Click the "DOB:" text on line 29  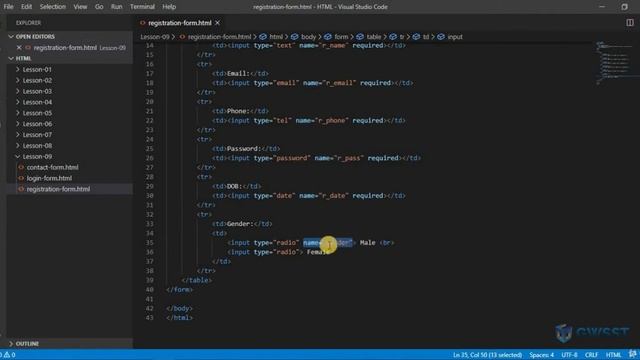point(234,187)
